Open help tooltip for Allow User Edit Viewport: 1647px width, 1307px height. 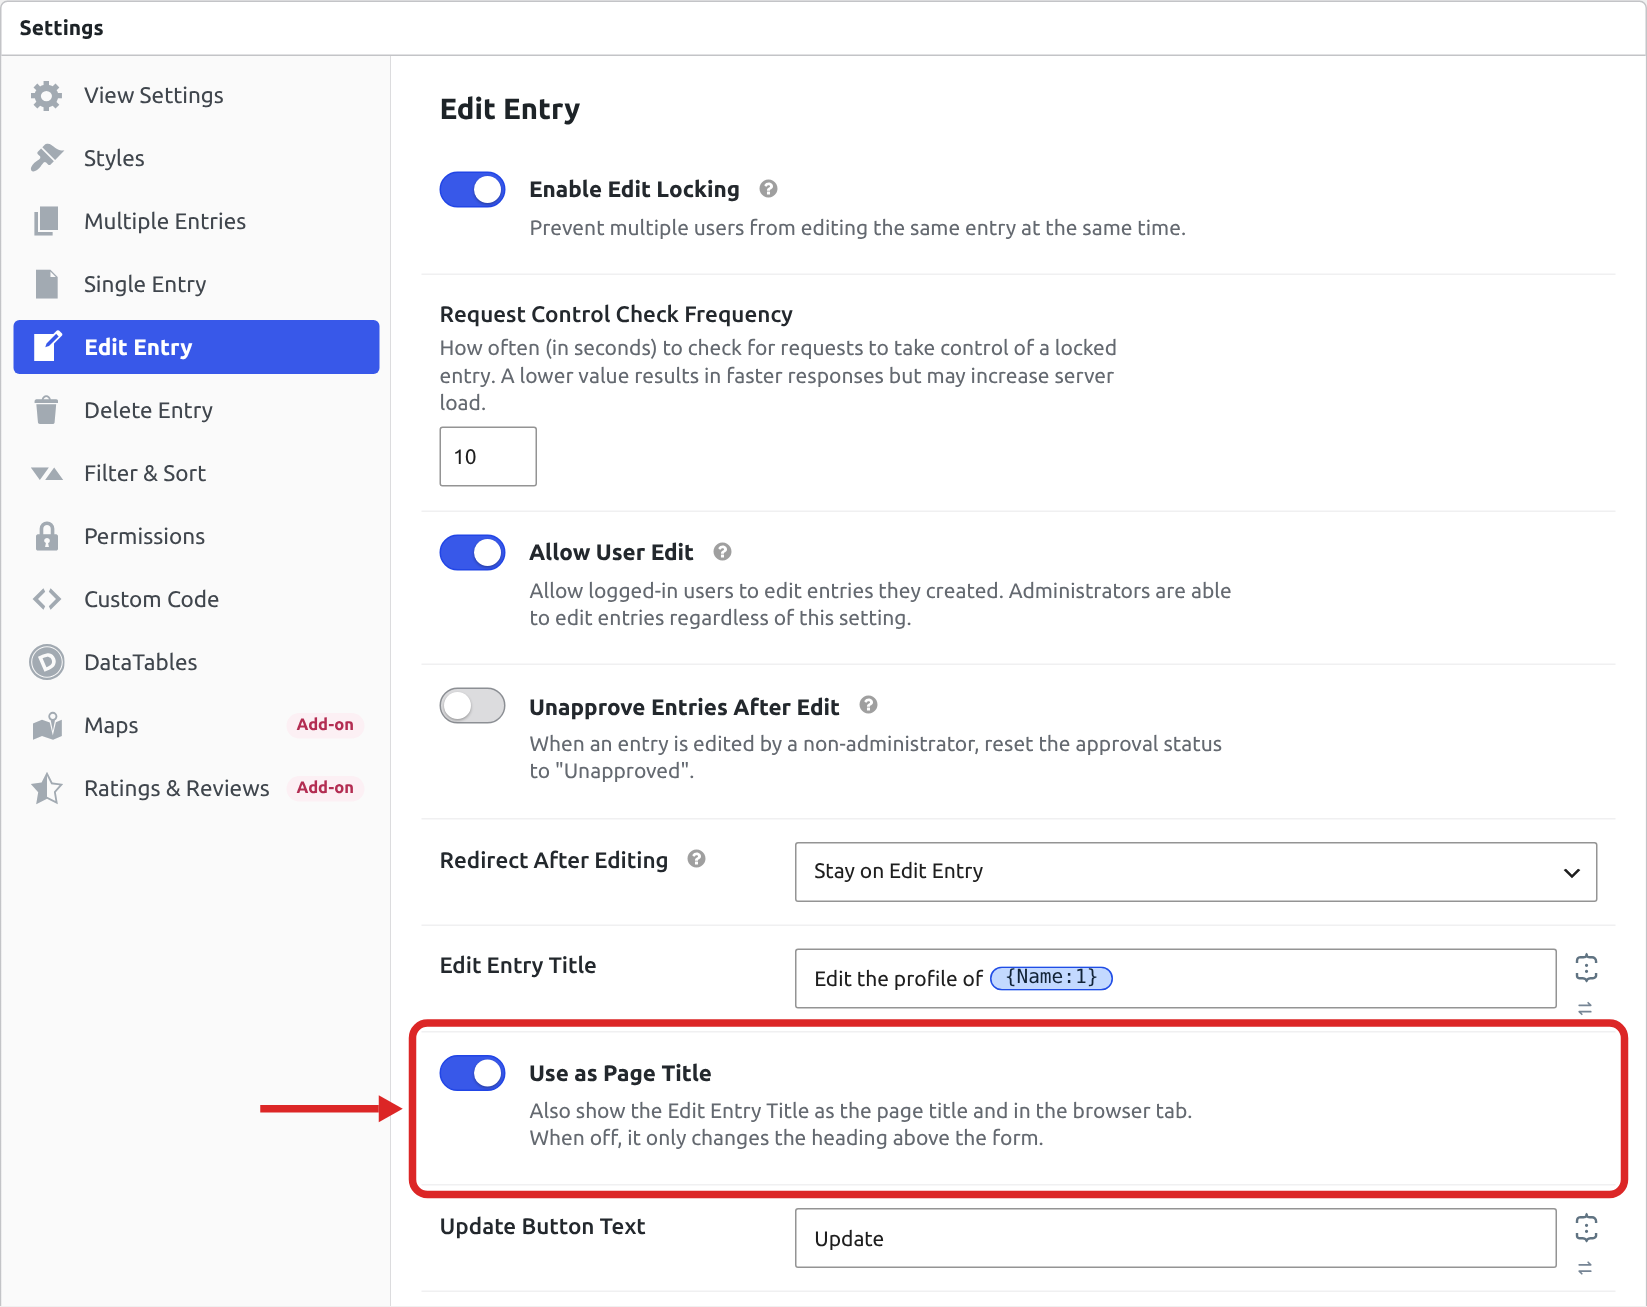[x=722, y=552]
